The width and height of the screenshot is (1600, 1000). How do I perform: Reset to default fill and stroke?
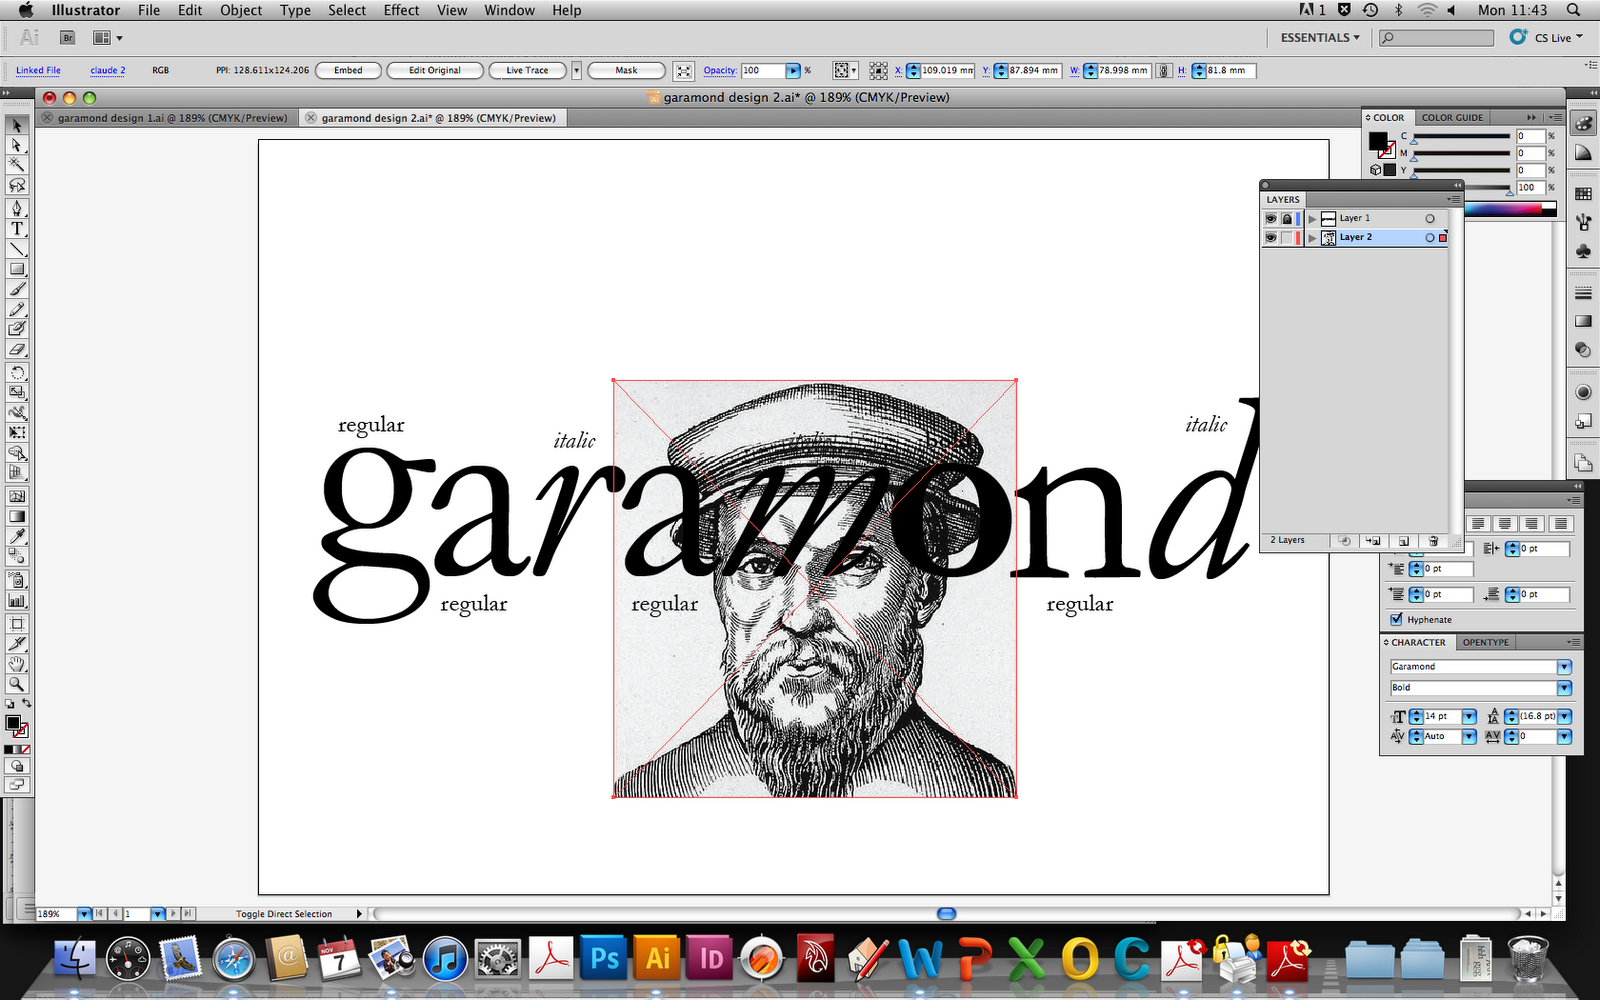click(x=10, y=705)
